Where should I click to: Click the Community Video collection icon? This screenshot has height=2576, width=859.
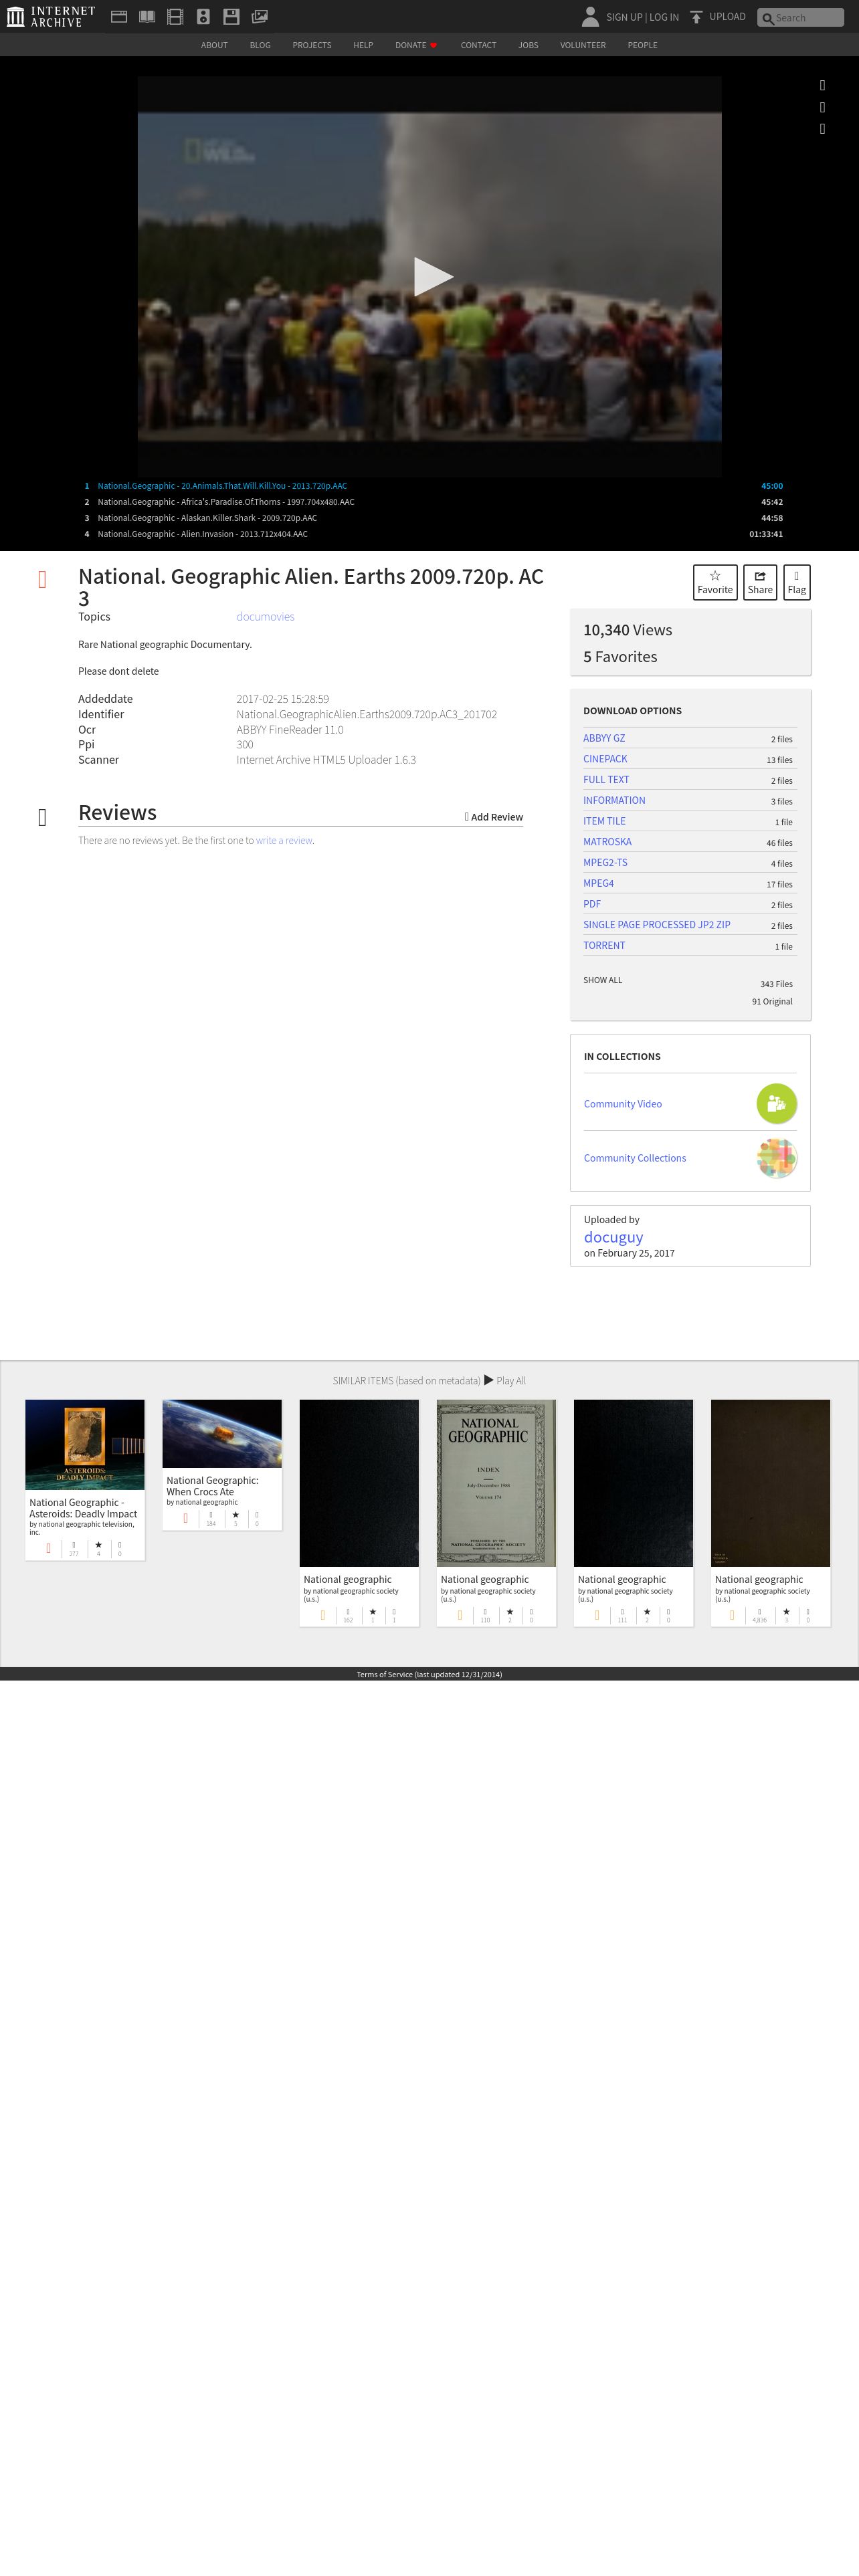click(776, 1104)
